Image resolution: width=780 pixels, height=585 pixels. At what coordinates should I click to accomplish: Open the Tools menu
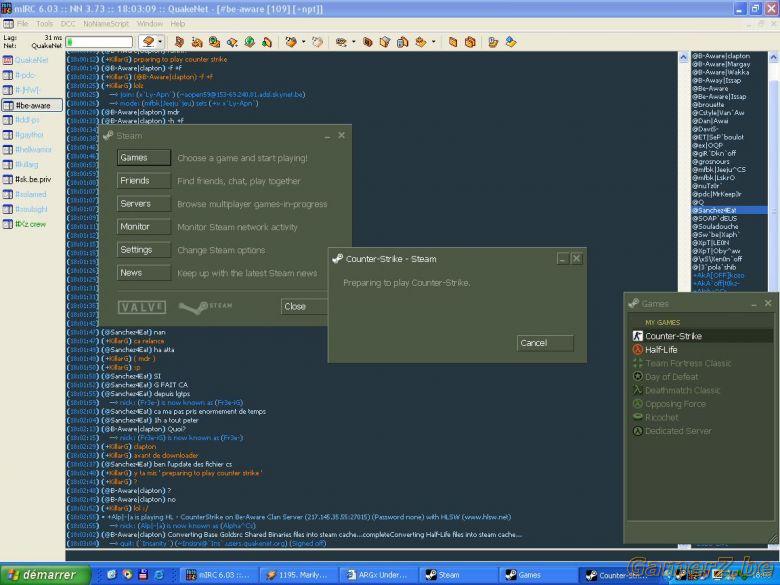pyautogui.click(x=44, y=23)
